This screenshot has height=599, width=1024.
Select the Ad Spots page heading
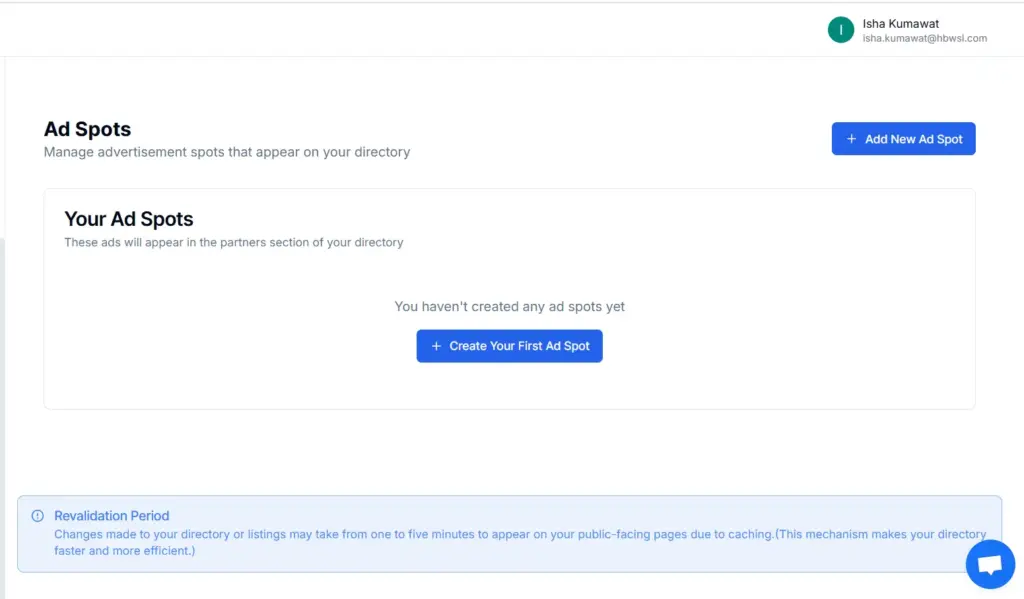pyautogui.click(x=87, y=128)
